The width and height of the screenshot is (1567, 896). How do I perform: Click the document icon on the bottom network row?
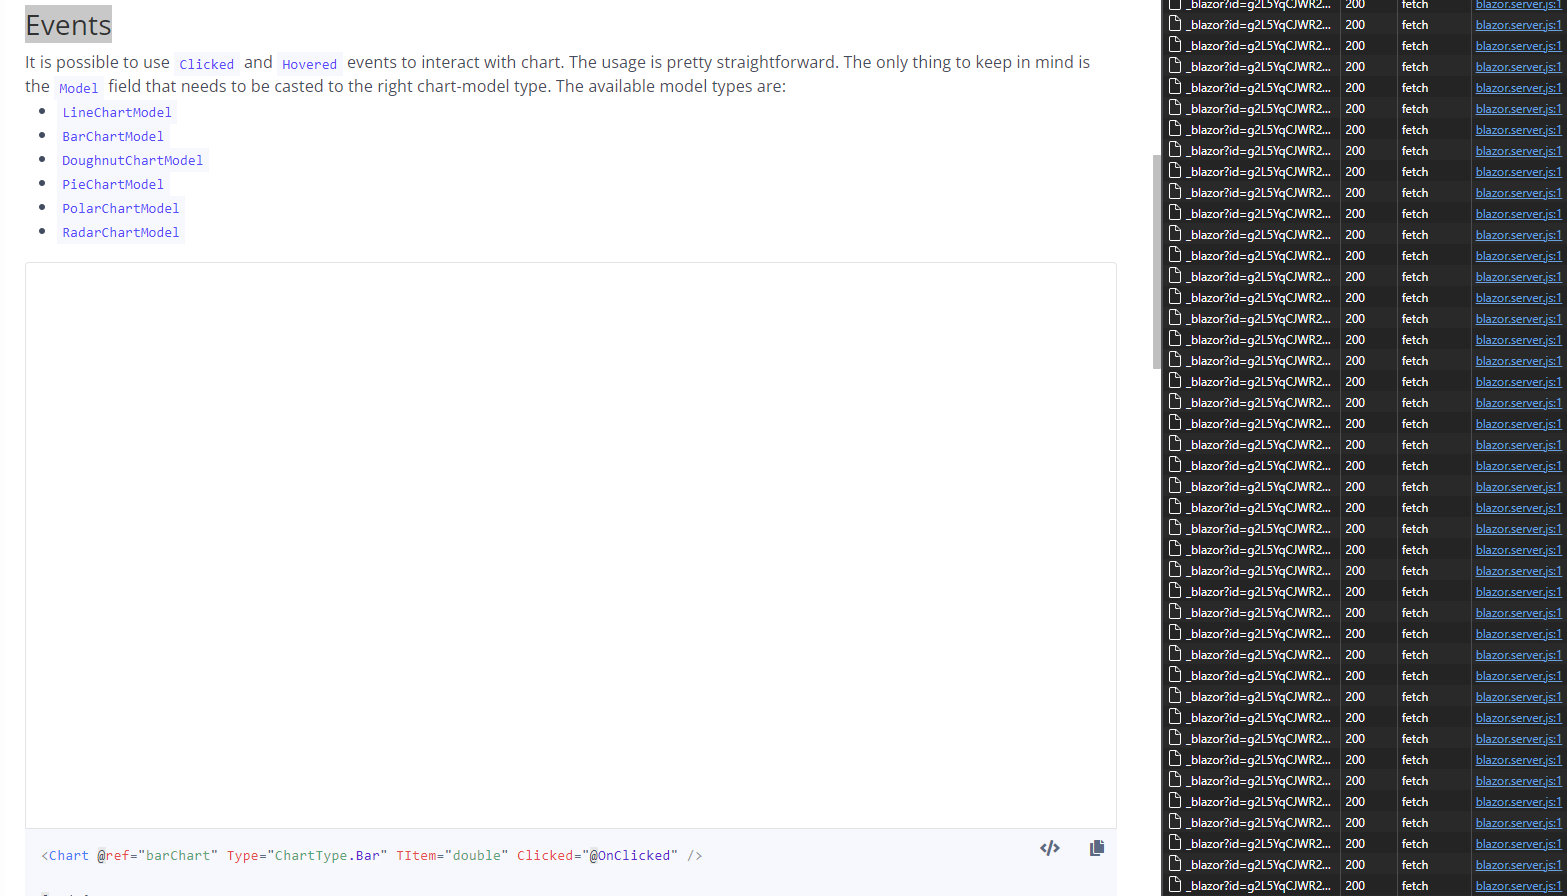point(1174,885)
